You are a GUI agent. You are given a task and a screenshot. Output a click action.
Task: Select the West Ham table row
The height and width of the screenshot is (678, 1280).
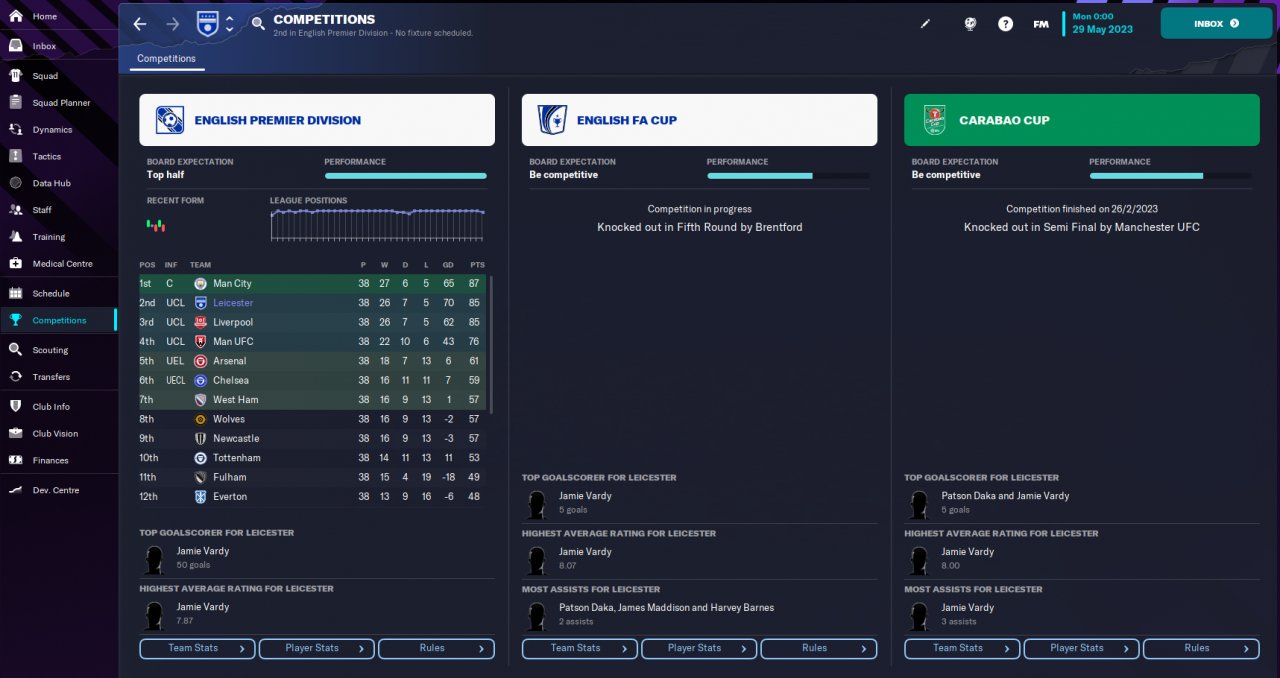313,400
